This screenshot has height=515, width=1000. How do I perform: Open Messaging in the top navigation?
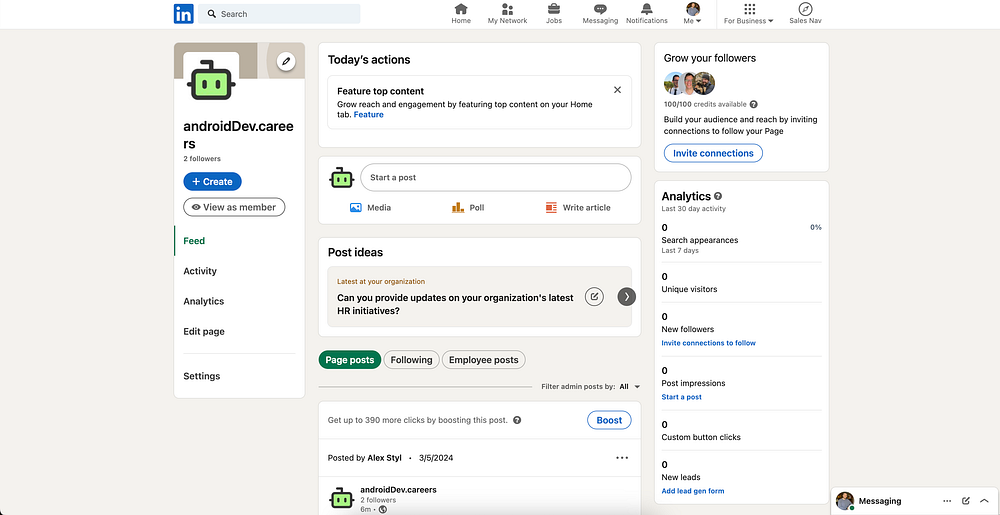600,13
